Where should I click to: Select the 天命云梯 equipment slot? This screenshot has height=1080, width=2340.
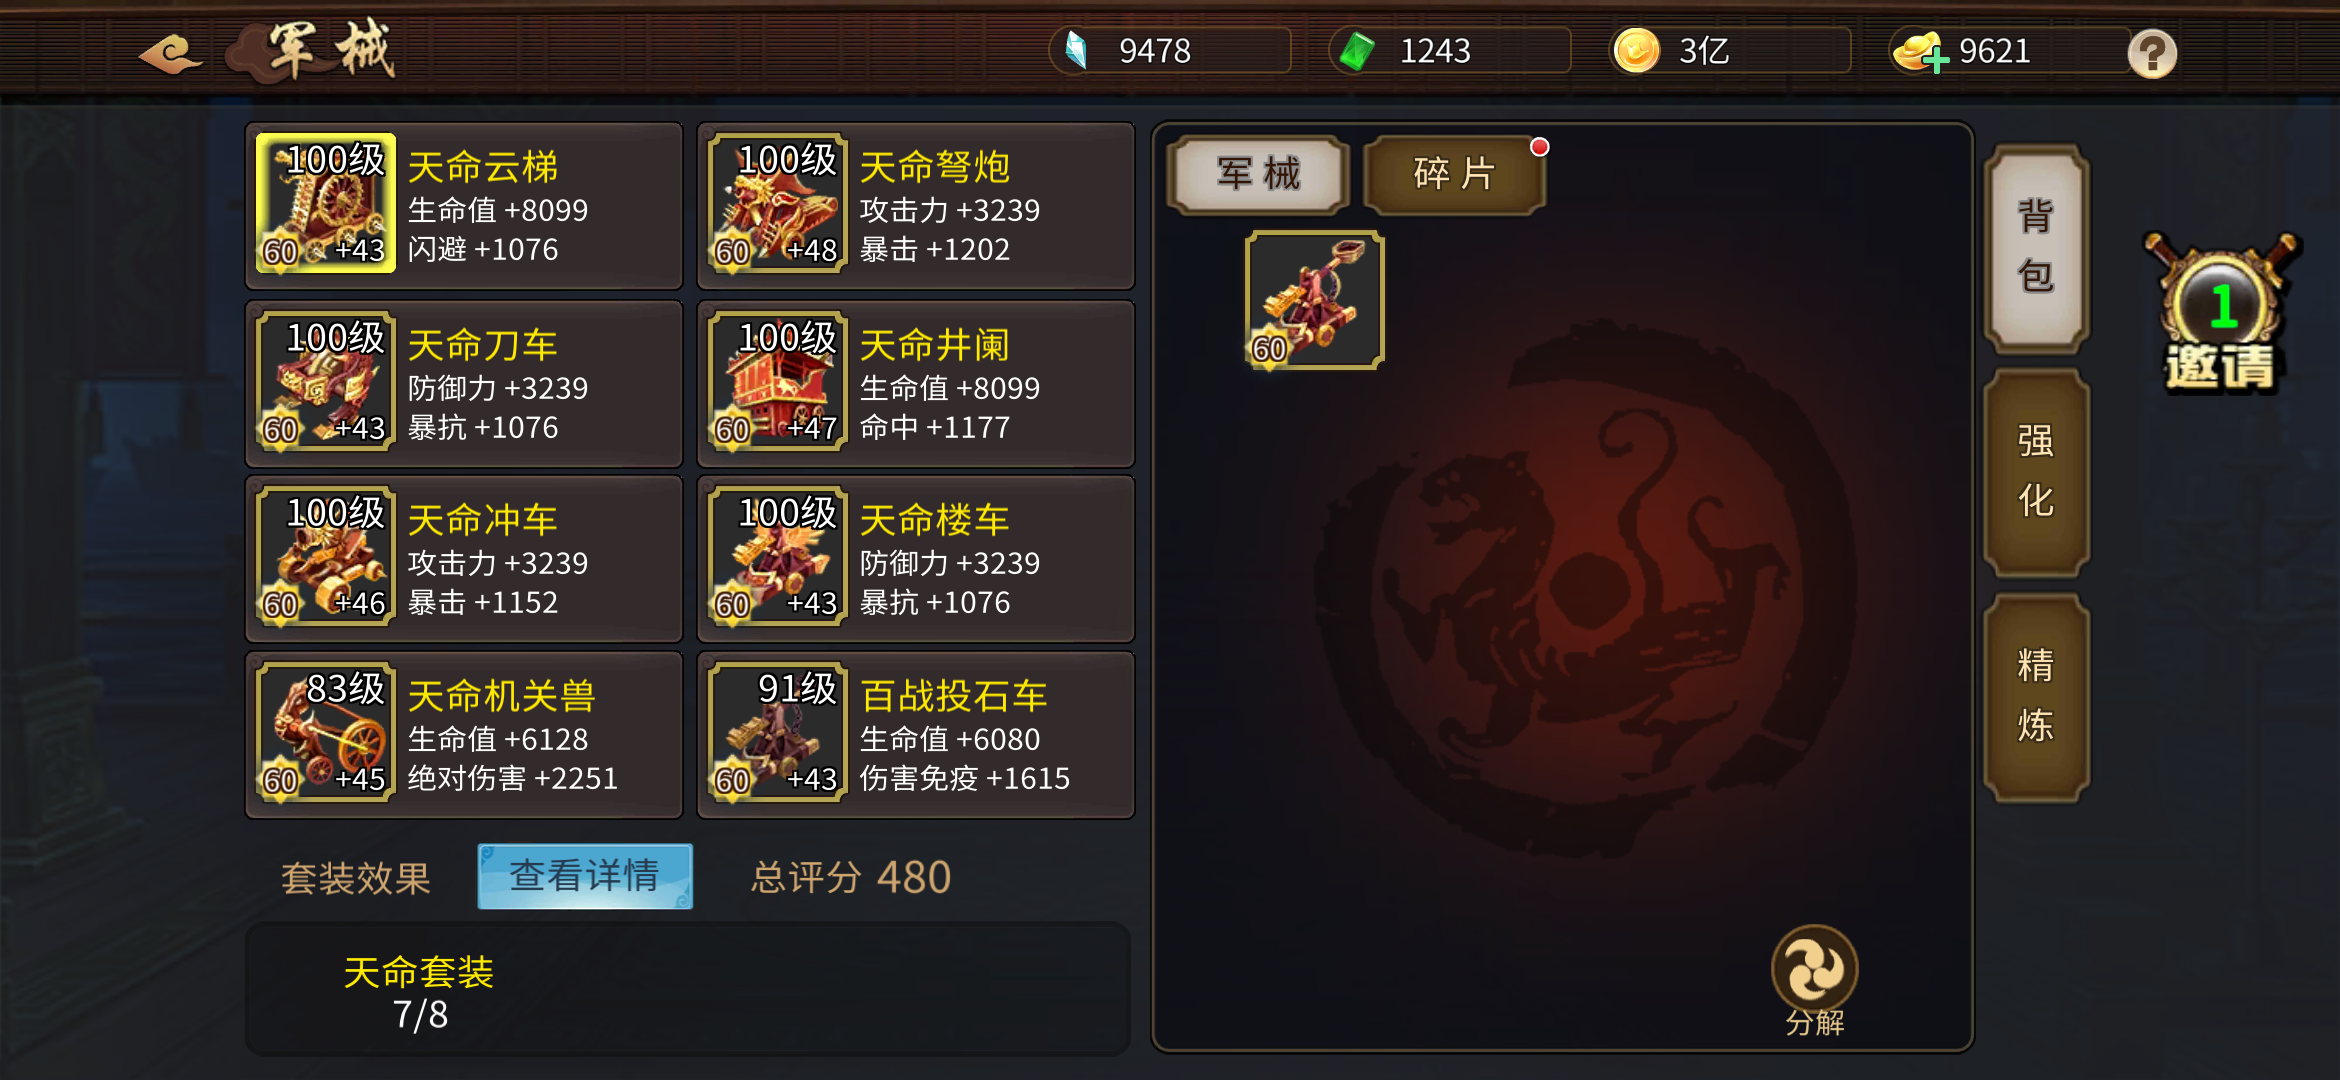coord(464,206)
